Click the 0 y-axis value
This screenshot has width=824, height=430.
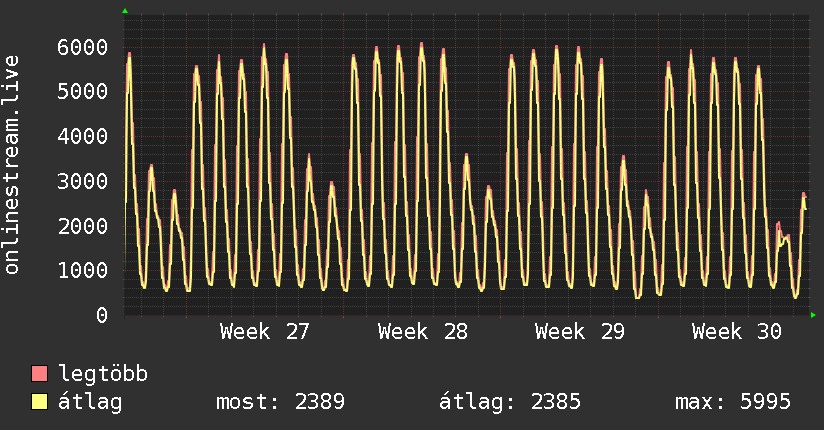[x=102, y=315]
